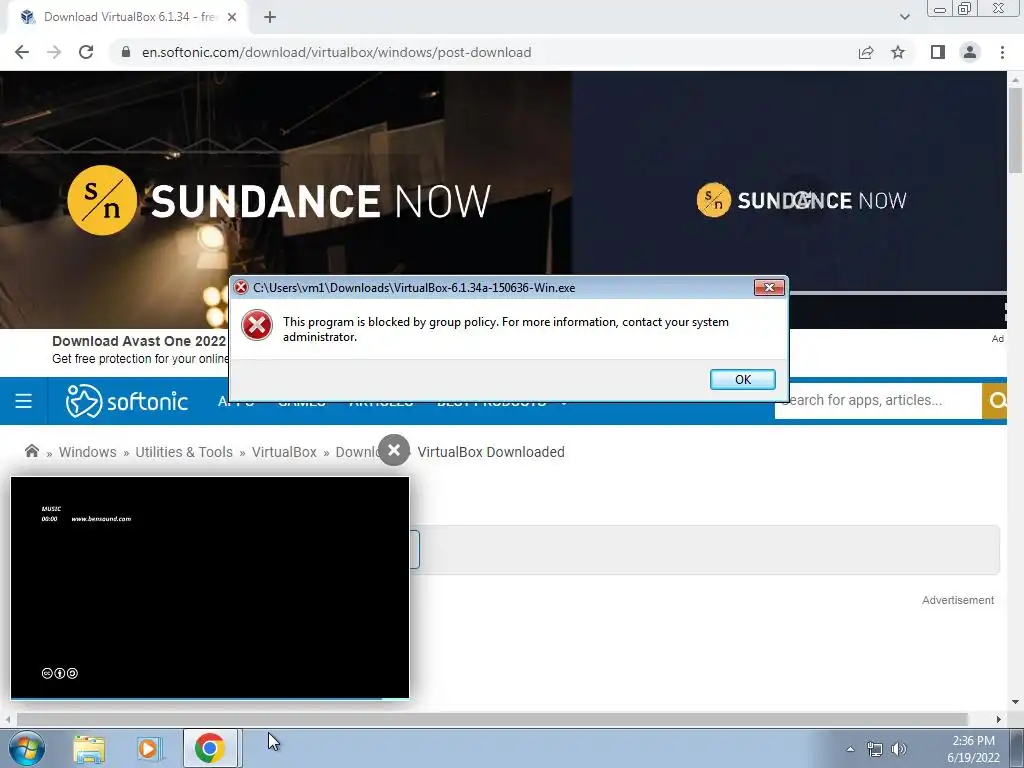Viewport: 1024px width, 768px height.
Task: Open a new tab with the plus button
Action: pos(270,17)
